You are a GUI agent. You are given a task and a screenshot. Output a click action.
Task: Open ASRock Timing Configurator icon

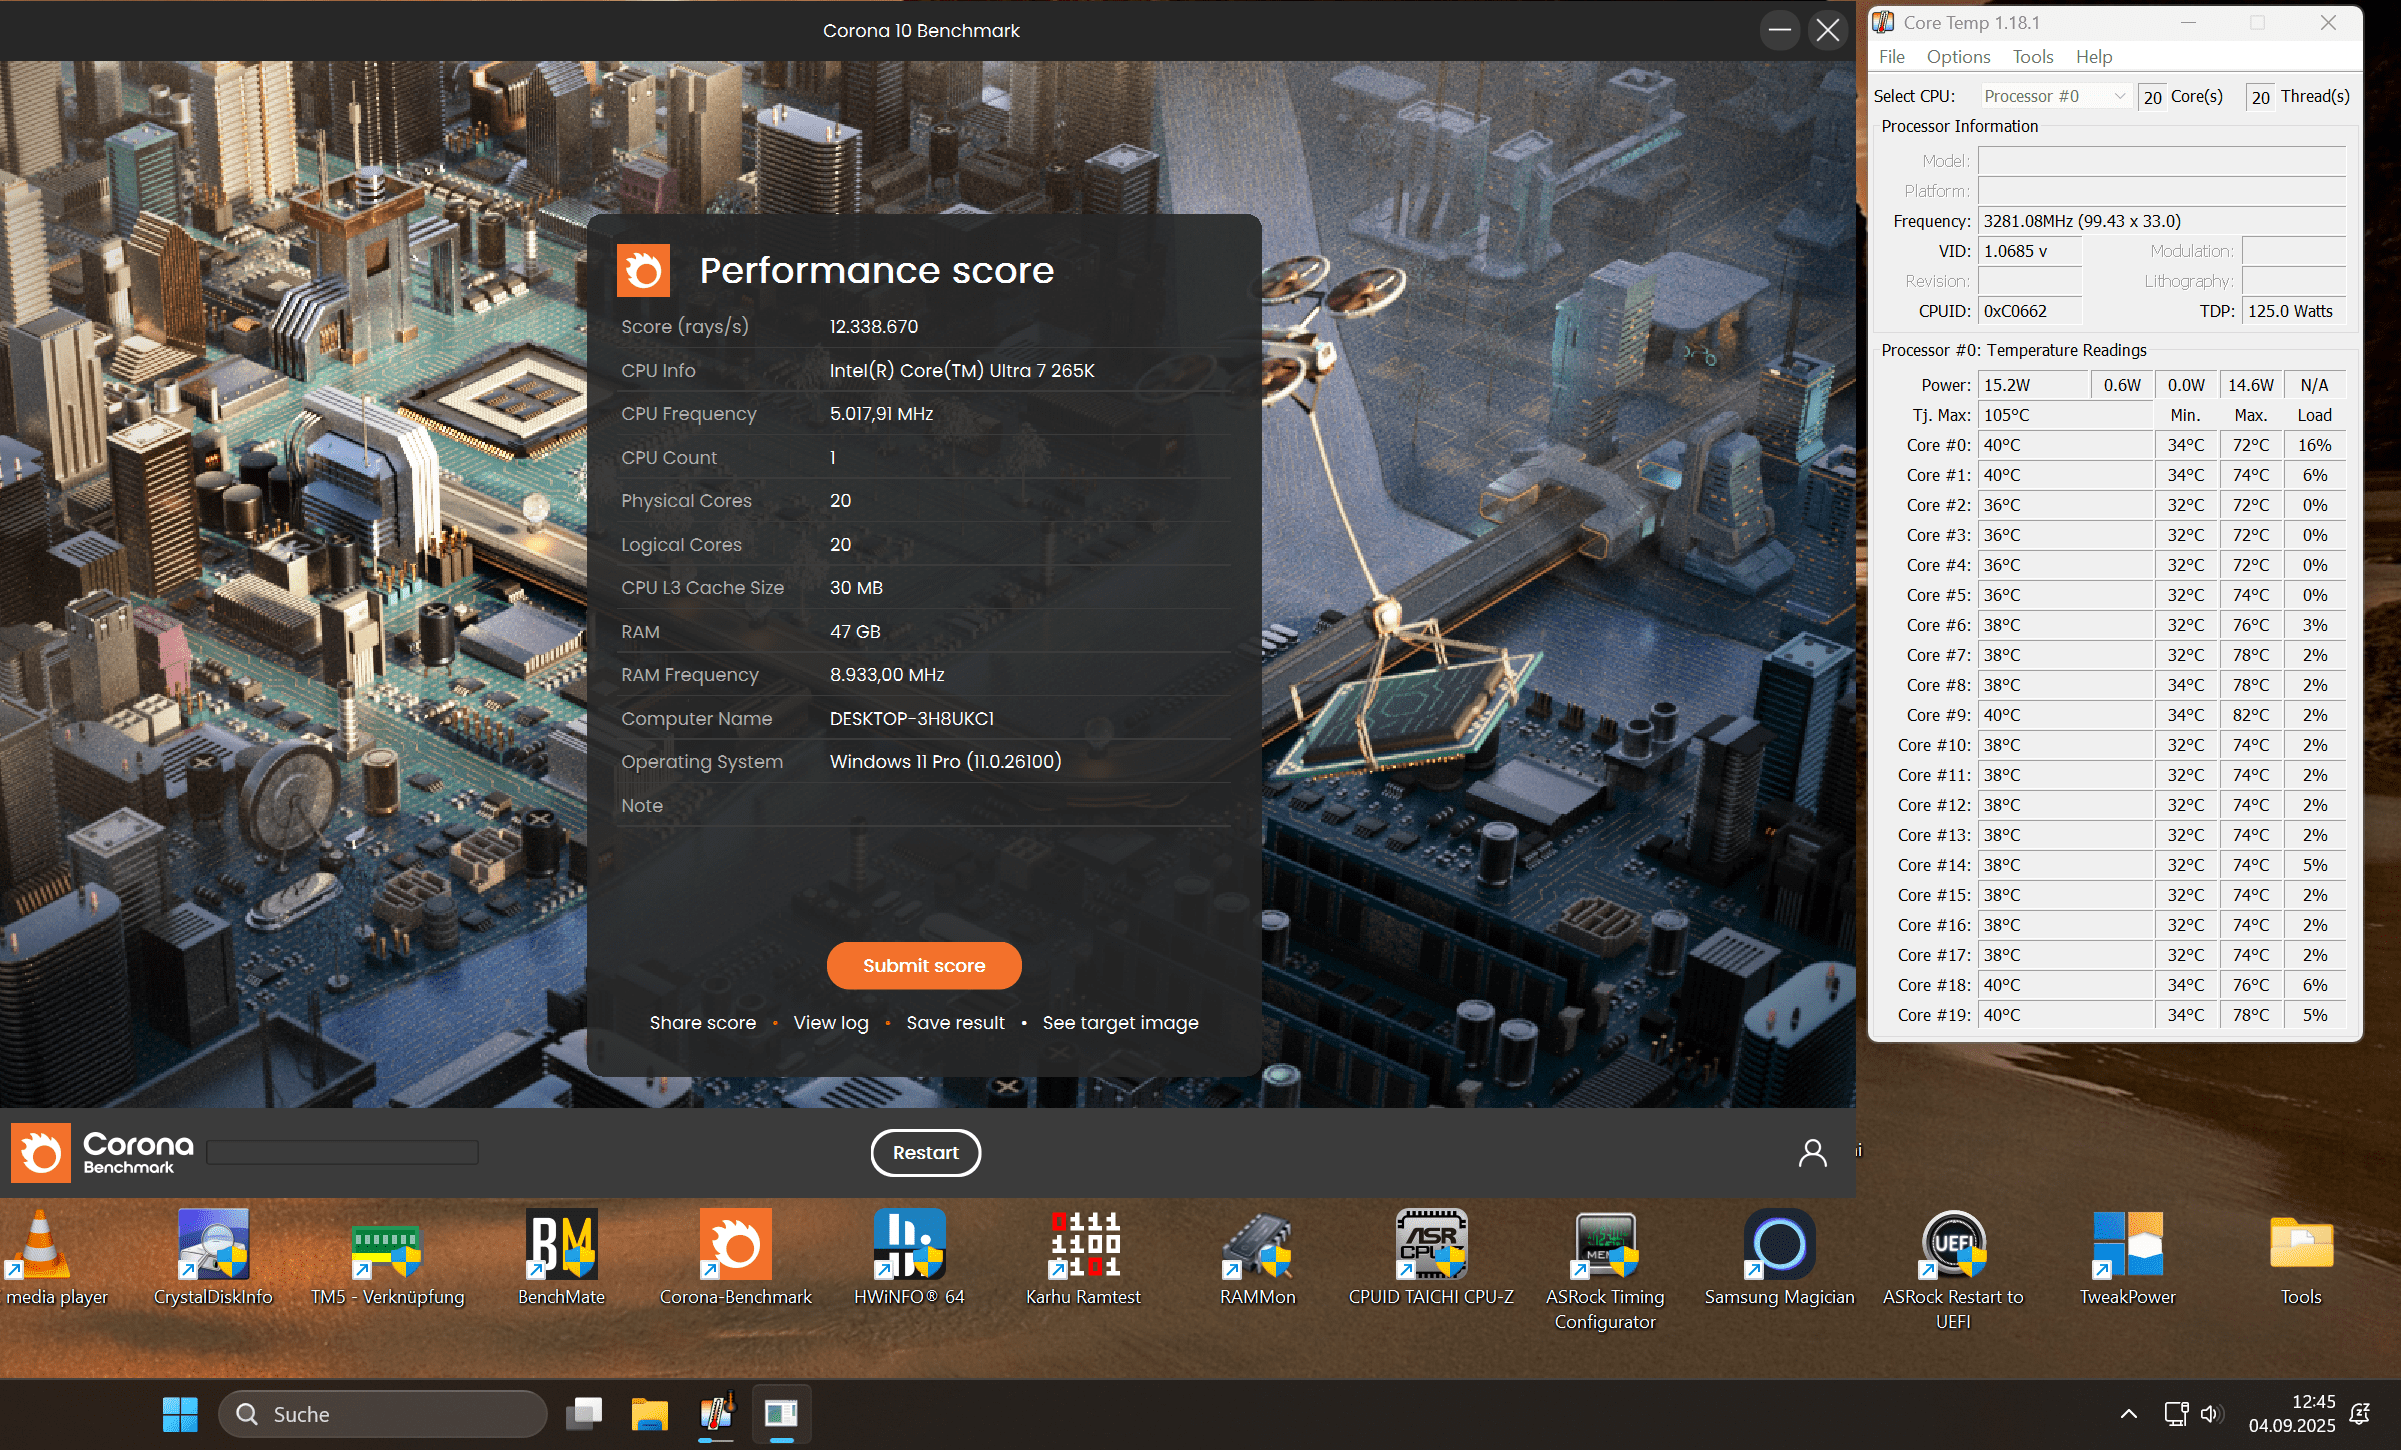[x=1605, y=1245]
